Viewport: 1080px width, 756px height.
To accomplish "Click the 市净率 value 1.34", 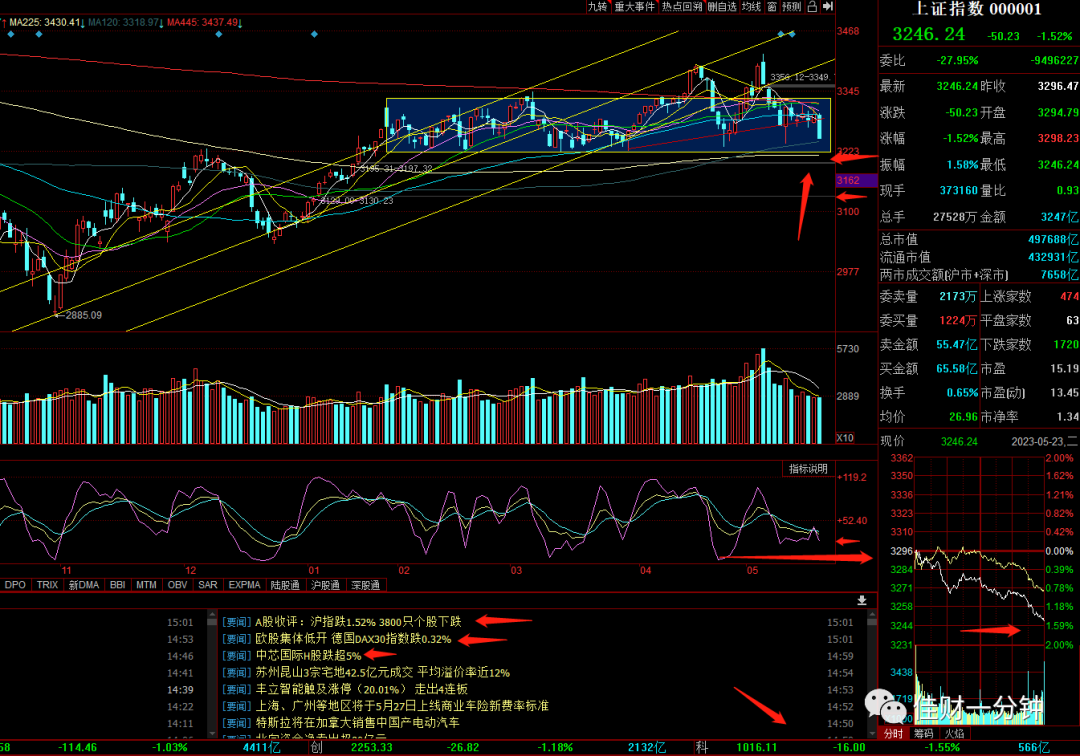I will coord(1068,417).
